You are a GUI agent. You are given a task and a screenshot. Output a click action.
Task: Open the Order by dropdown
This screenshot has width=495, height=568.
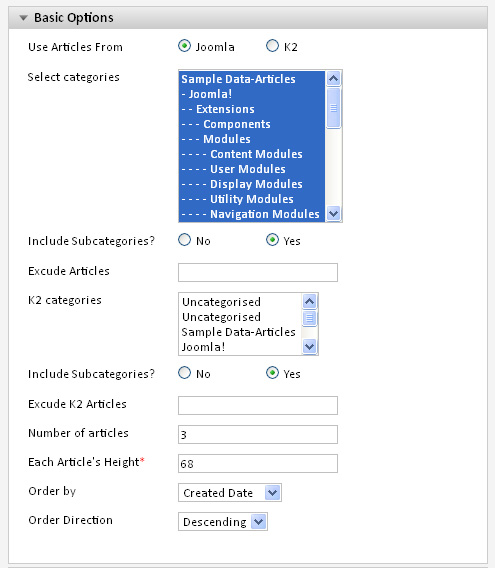(x=230, y=493)
